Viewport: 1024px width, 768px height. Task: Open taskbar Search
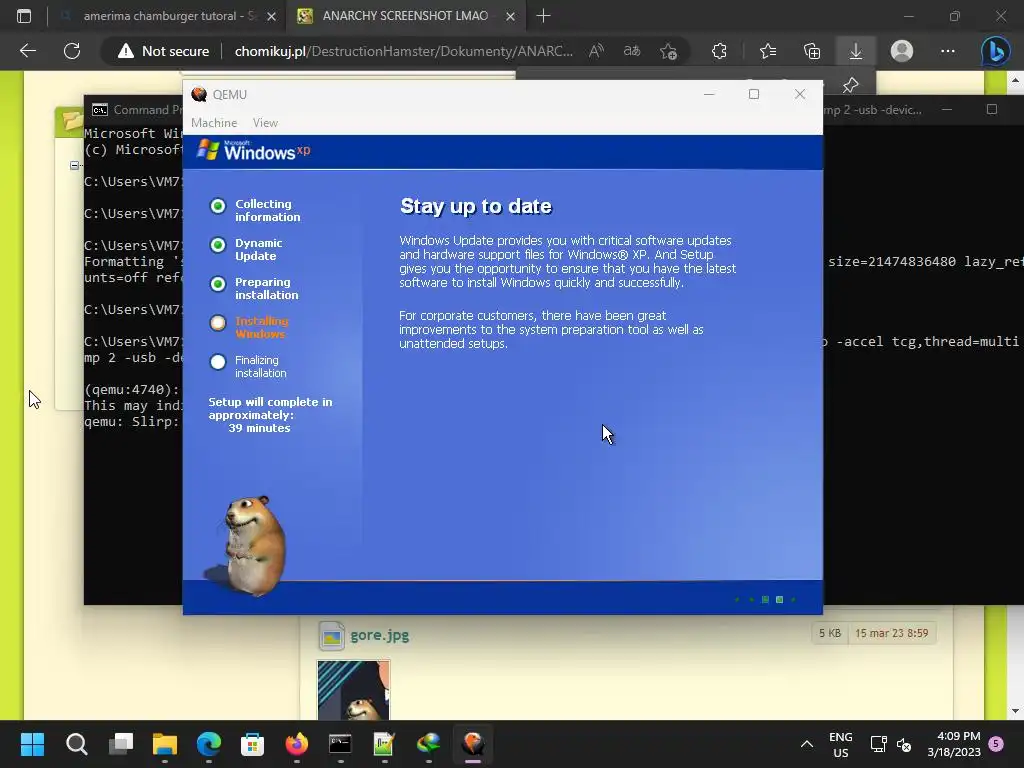coord(76,744)
